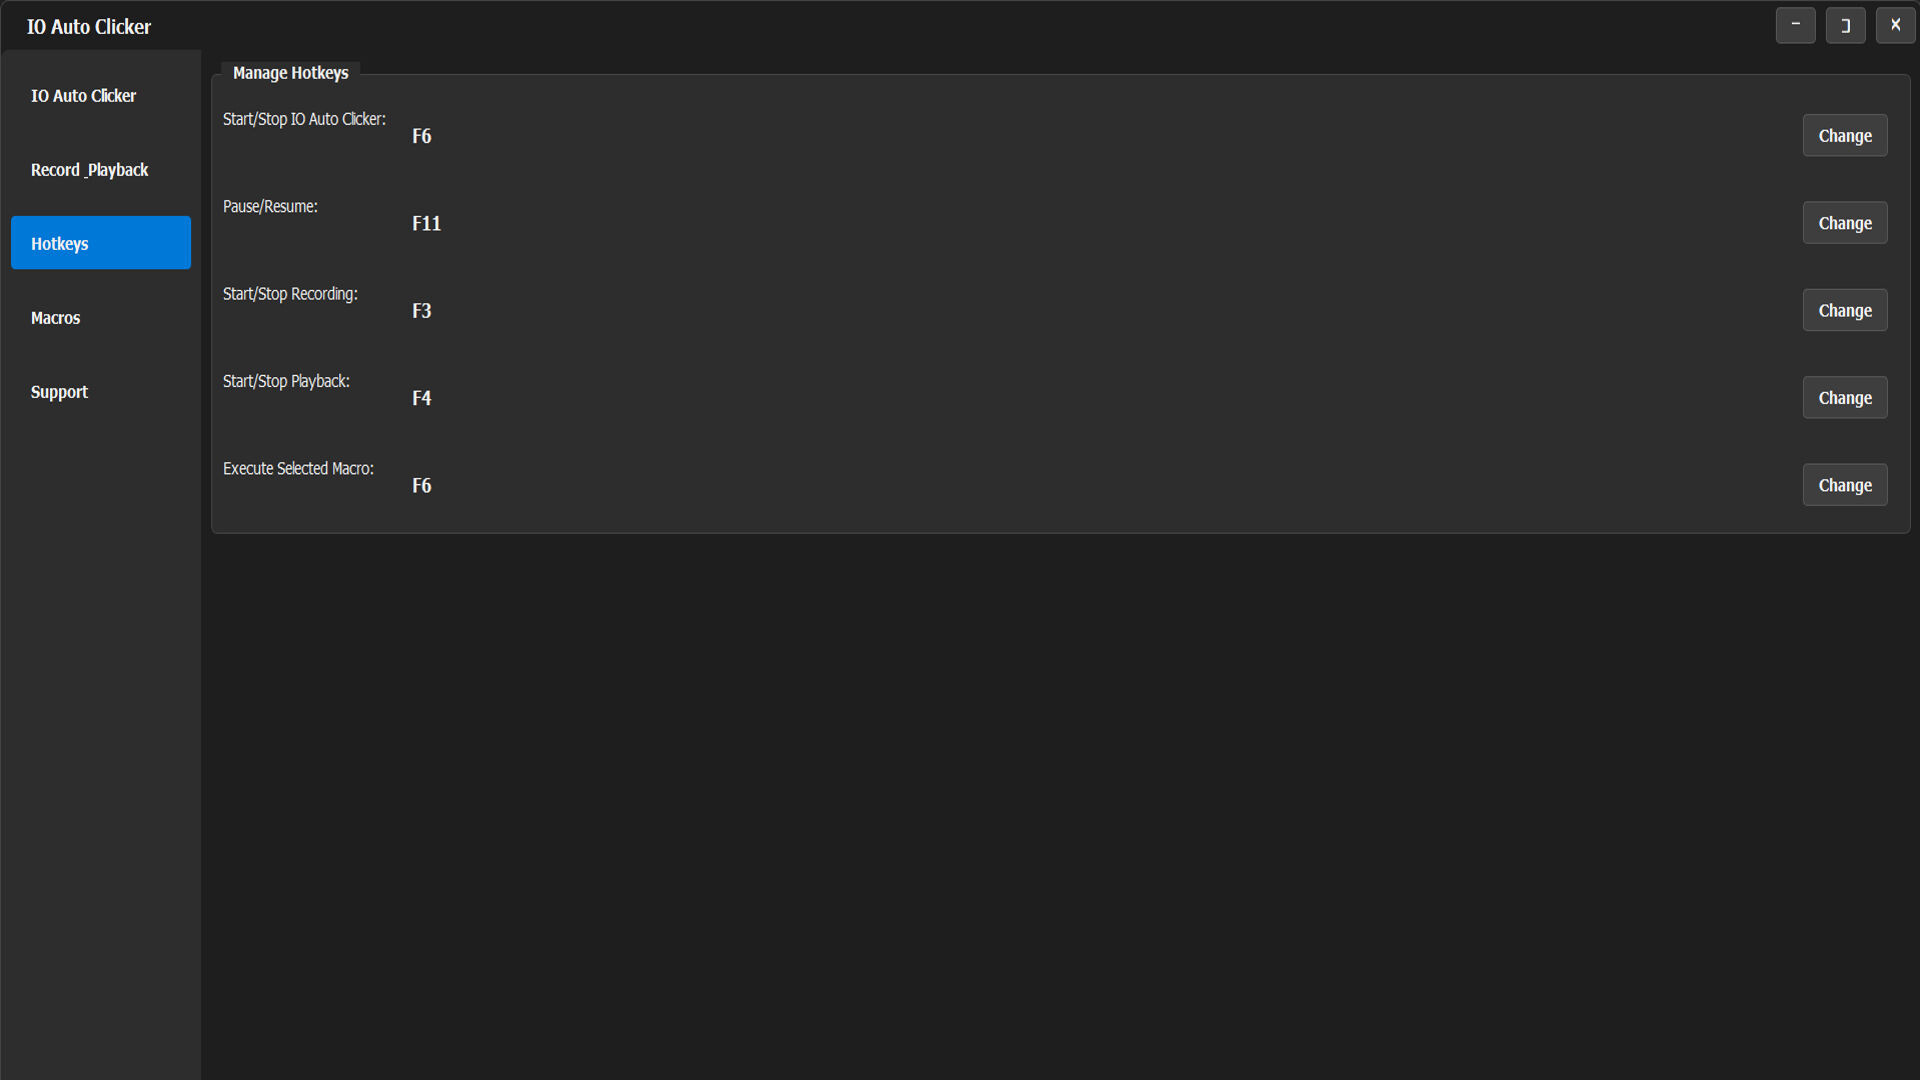Close the IO Auto Clicker window
The width and height of the screenshot is (1920, 1080).
(1895, 25)
